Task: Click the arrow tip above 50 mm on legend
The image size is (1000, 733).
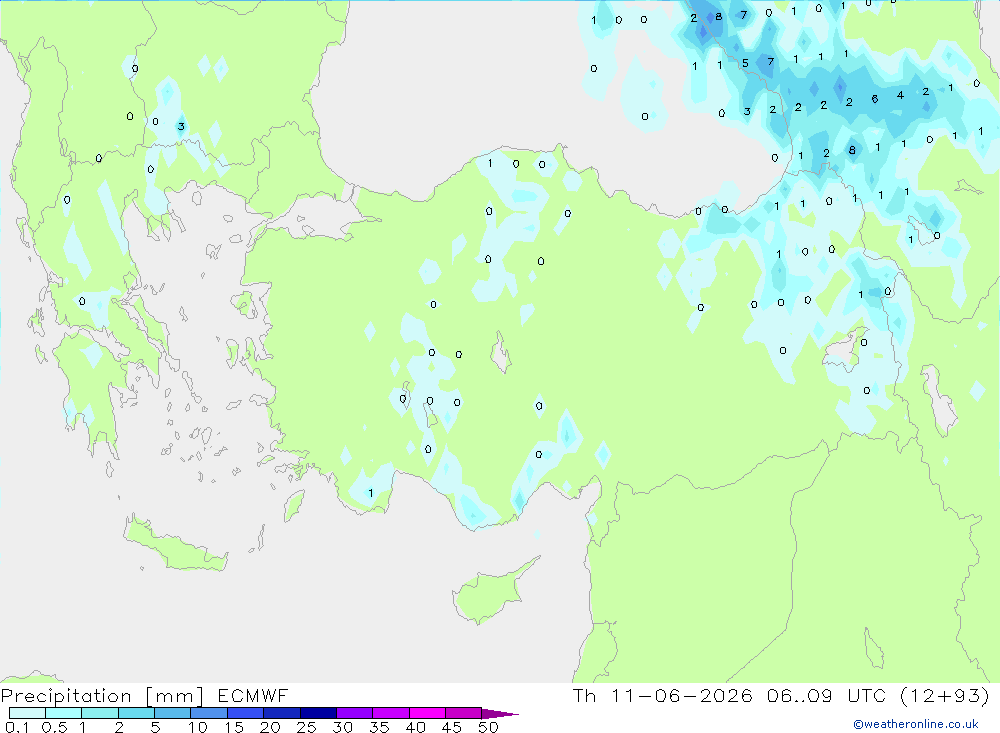Action: click(499, 713)
